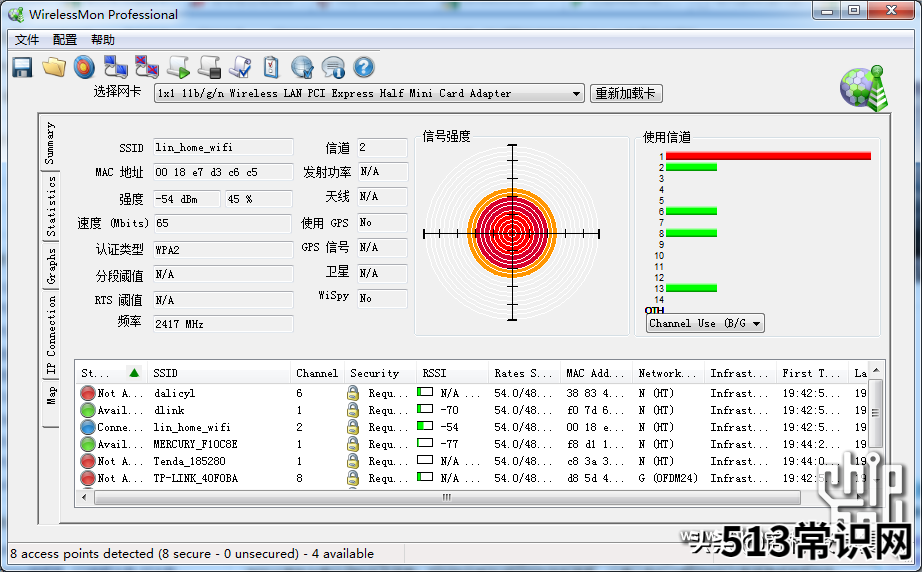
Task: Click red status icon of Tenda_185280 row
Action: click(88, 461)
